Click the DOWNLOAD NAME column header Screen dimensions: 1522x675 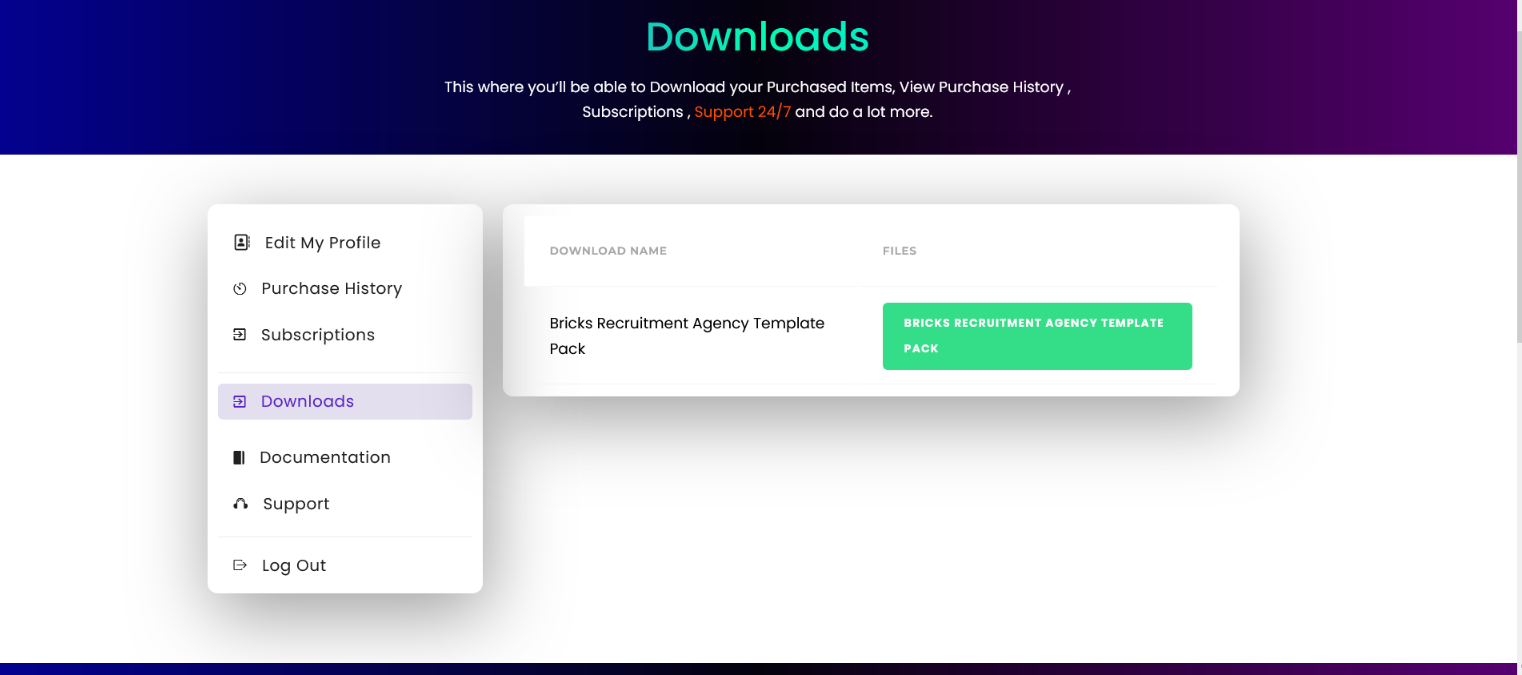(608, 250)
